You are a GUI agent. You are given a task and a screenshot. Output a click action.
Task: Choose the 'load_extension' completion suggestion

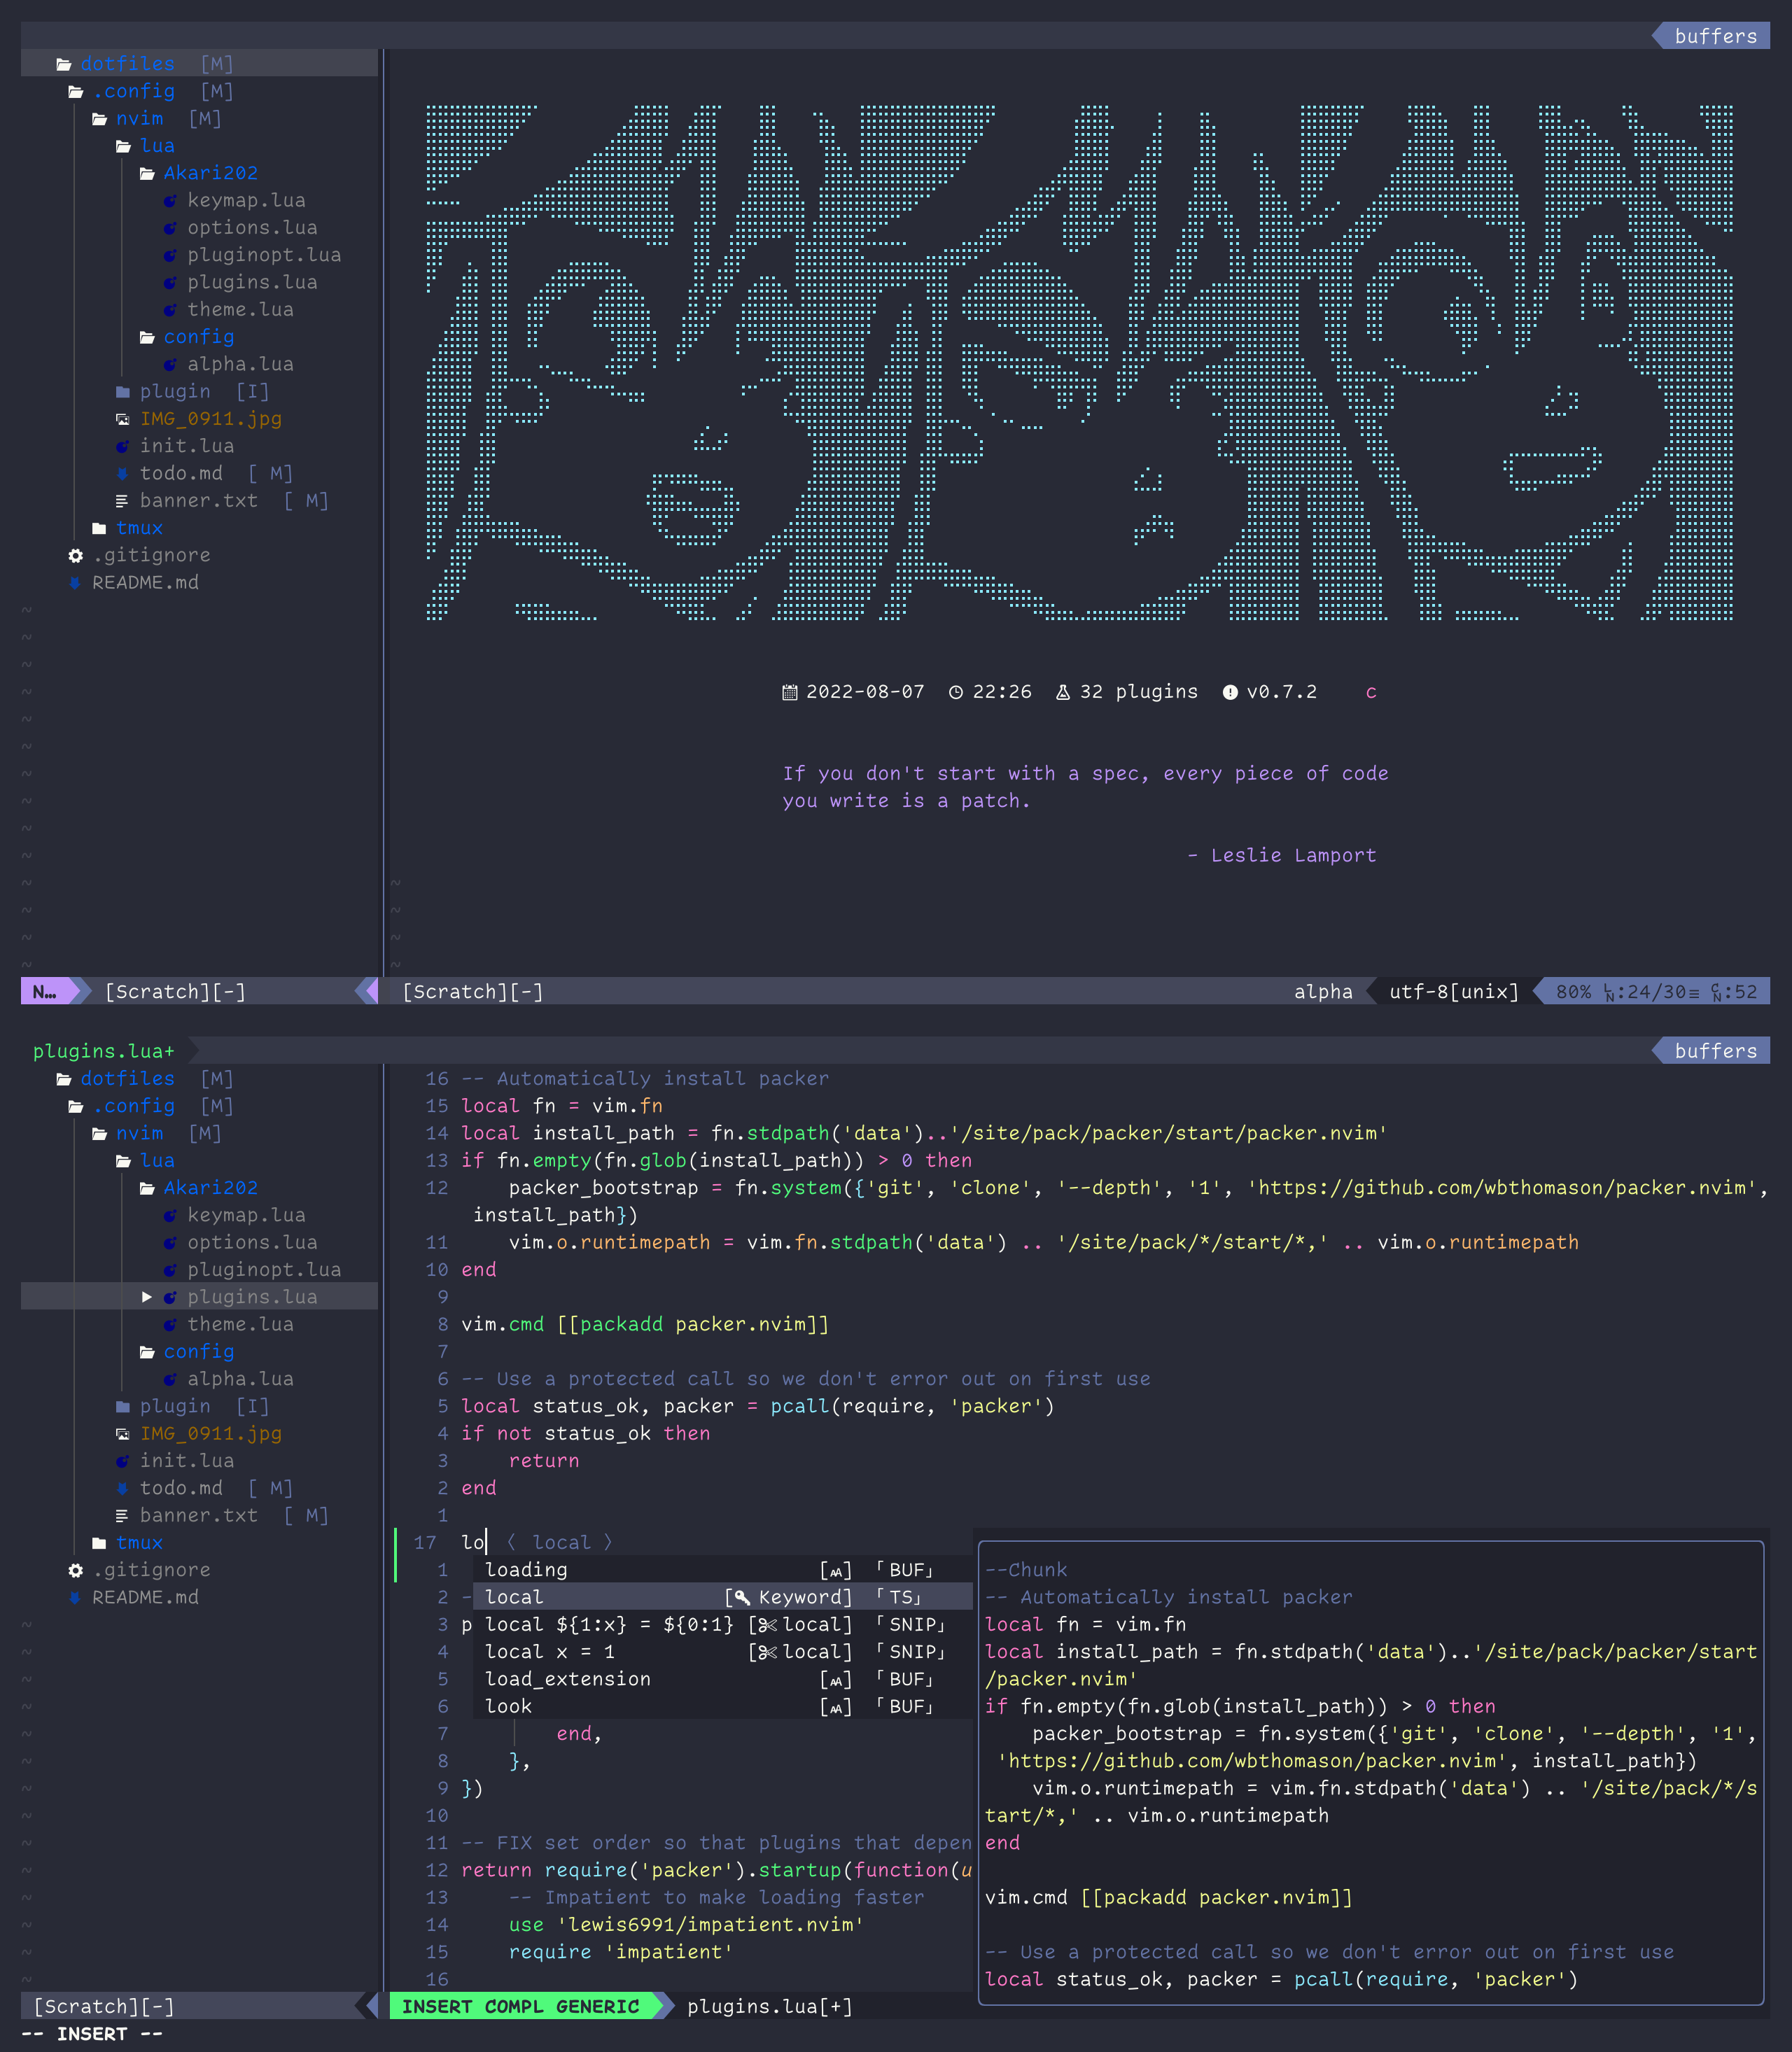coord(567,1679)
